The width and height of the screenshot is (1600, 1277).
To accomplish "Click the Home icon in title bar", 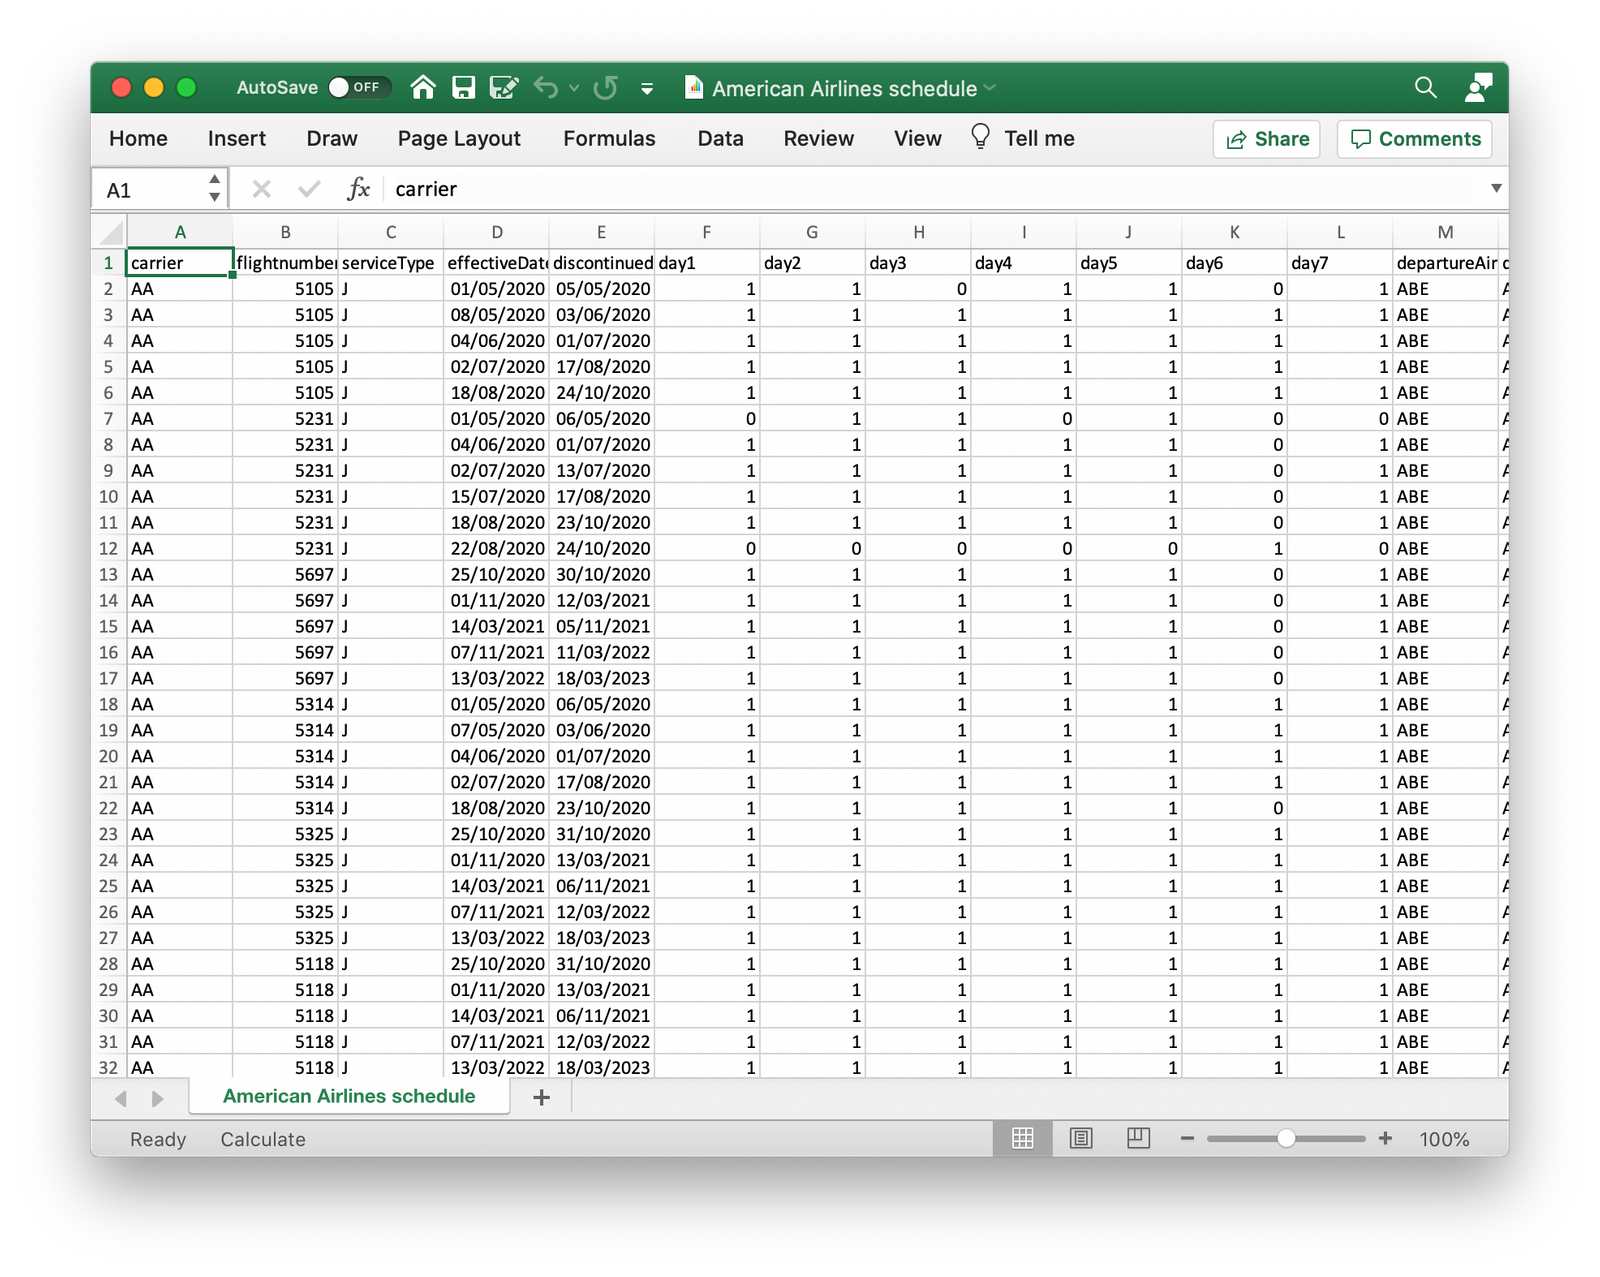I will coord(423,88).
